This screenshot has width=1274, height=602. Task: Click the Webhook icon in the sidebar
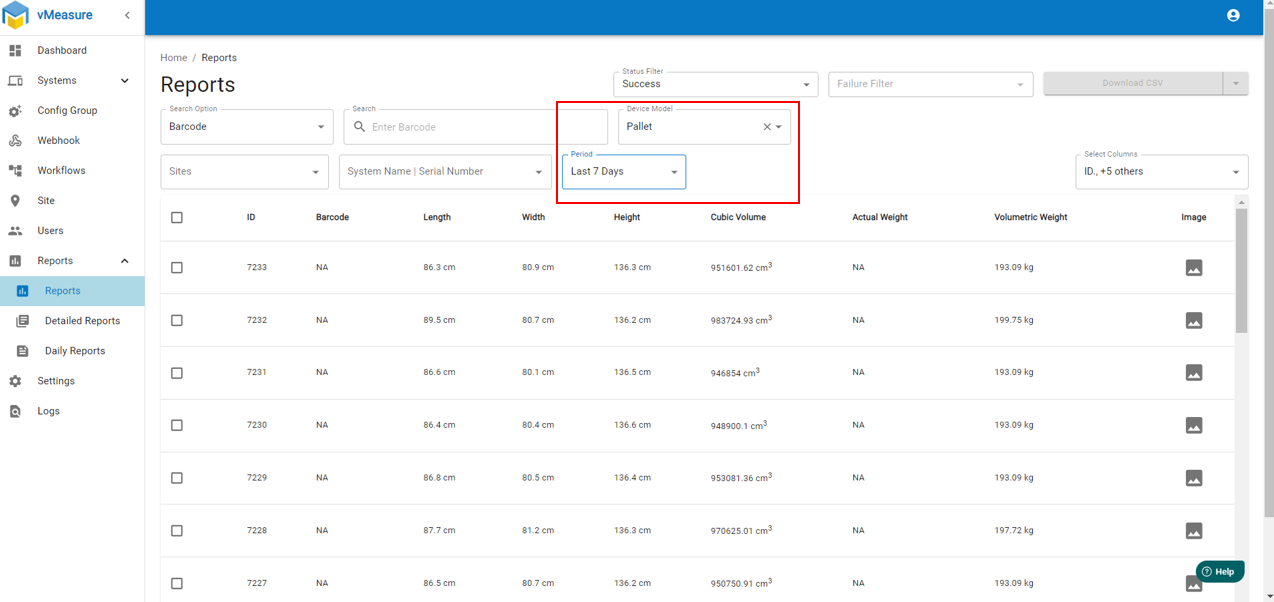(x=15, y=141)
